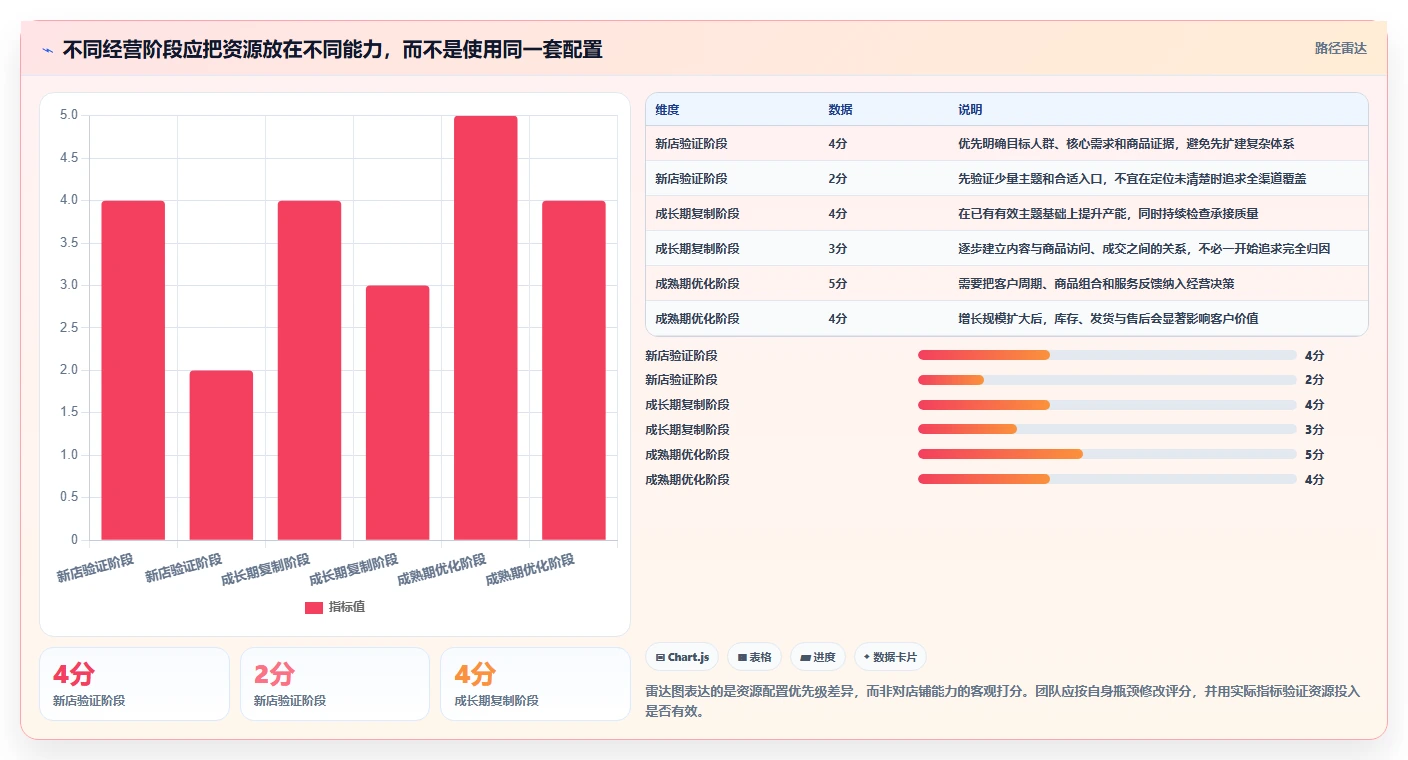Select the row 需要把客户周期、商品组合和服务反馈
1408x760 pixels.
[1007, 284]
